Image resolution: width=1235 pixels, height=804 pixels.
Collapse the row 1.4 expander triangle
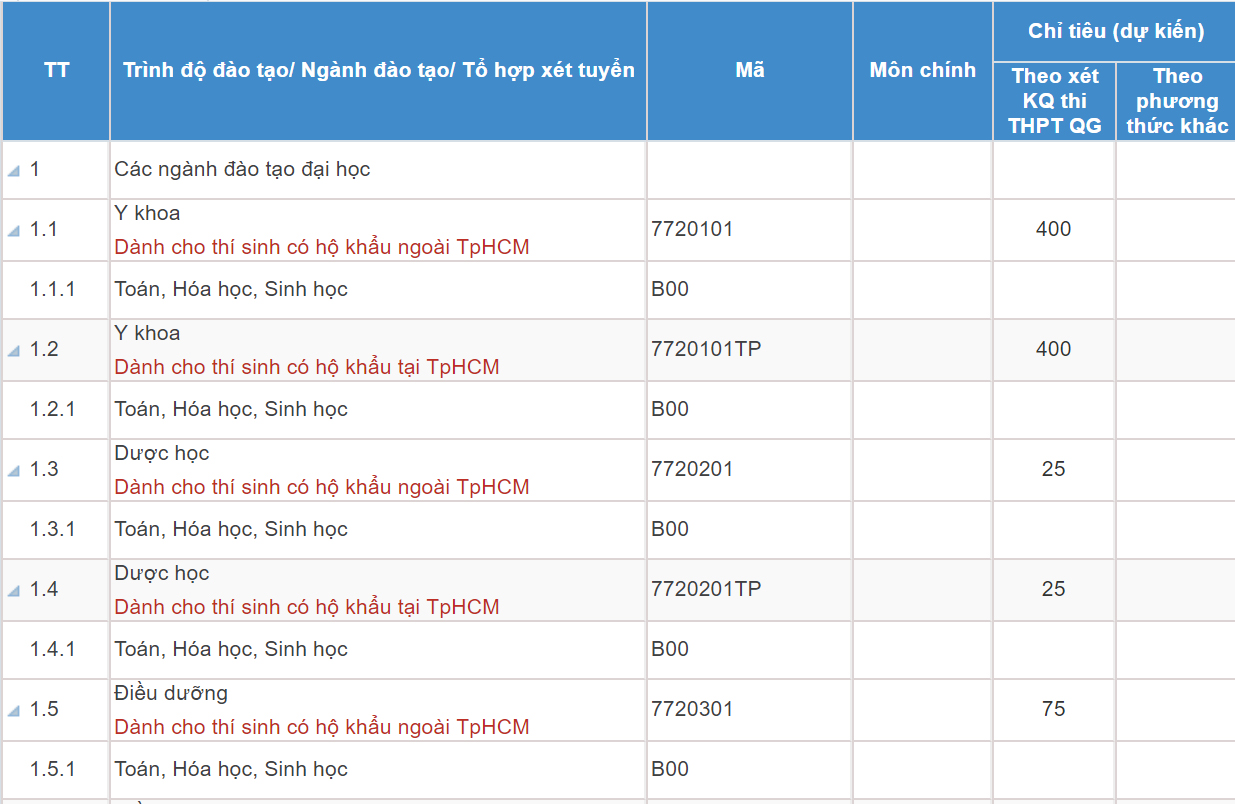click(x=14, y=591)
